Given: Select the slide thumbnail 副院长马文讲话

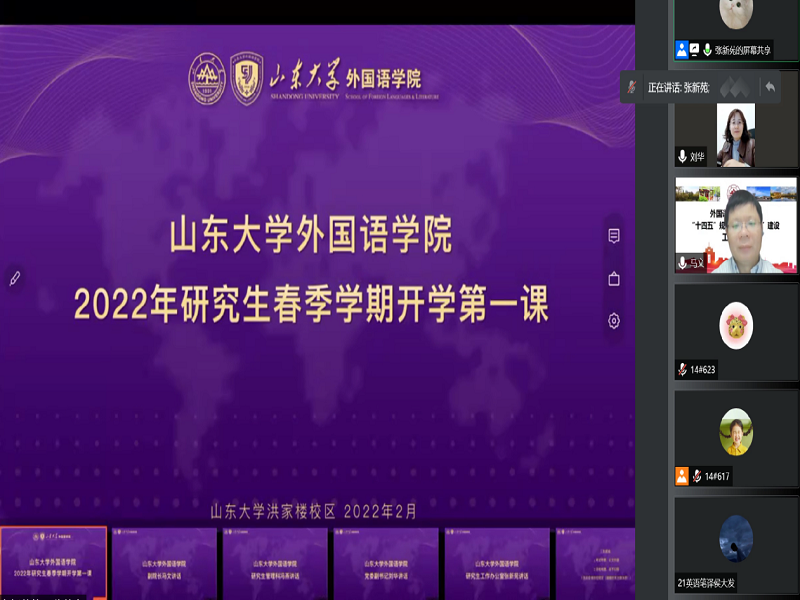Looking at the screenshot, I should 164,563.
